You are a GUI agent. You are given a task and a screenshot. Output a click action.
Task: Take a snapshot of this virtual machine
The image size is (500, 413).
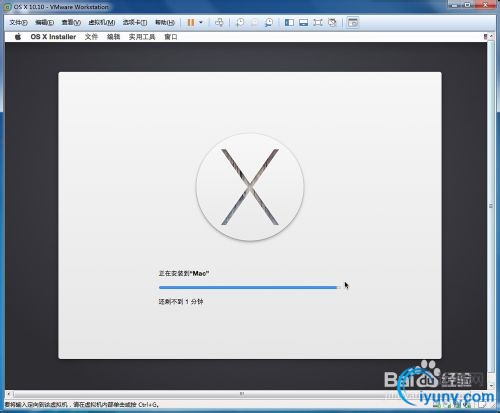(x=240, y=22)
